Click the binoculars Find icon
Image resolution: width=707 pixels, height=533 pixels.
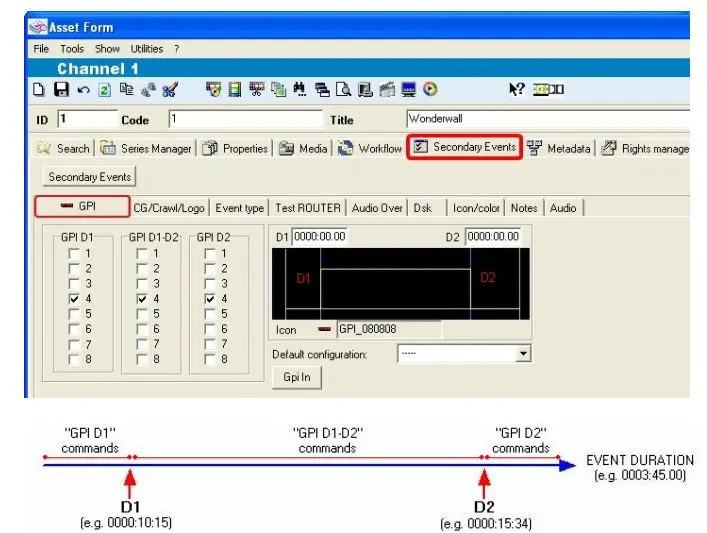click(299, 90)
